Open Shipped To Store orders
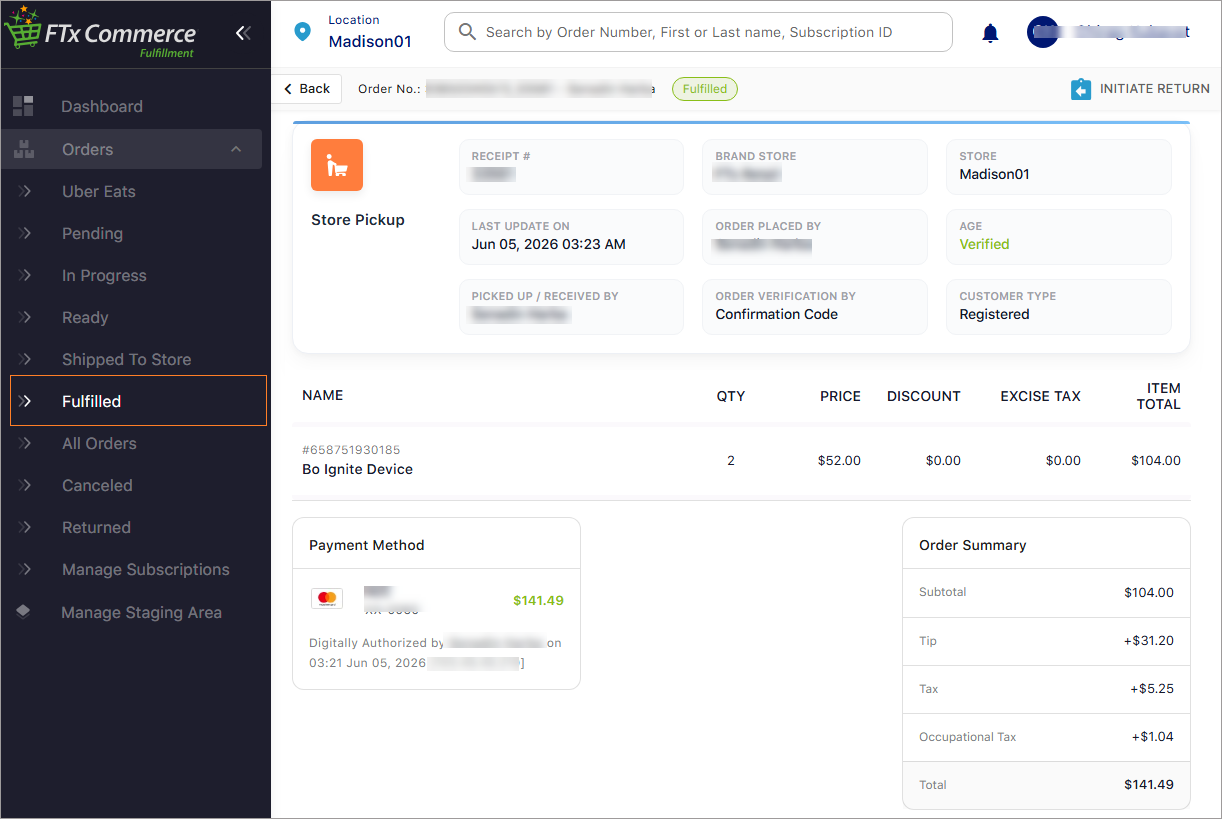1222x819 pixels. (x=126, y=359)
